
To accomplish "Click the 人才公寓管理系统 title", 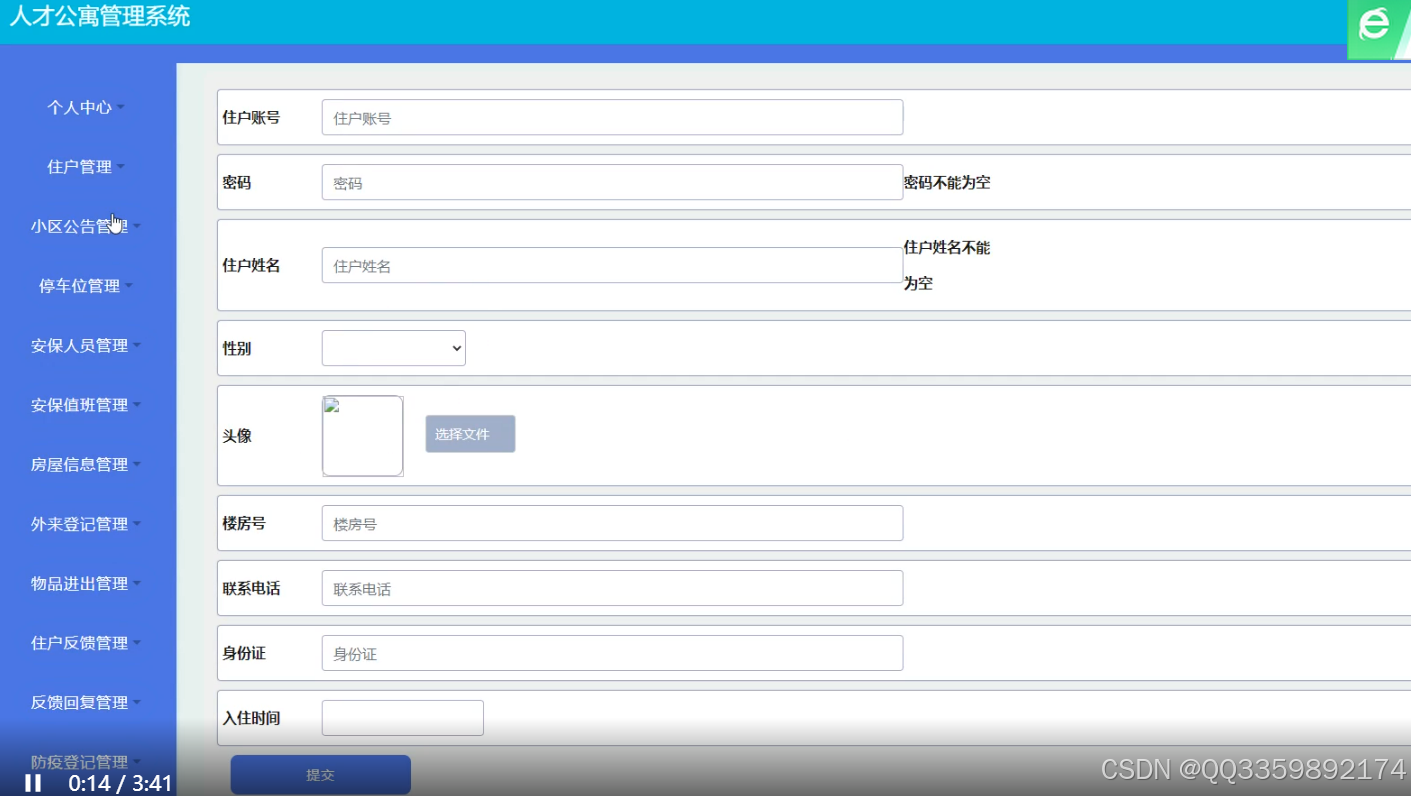I will pos(99,16).
